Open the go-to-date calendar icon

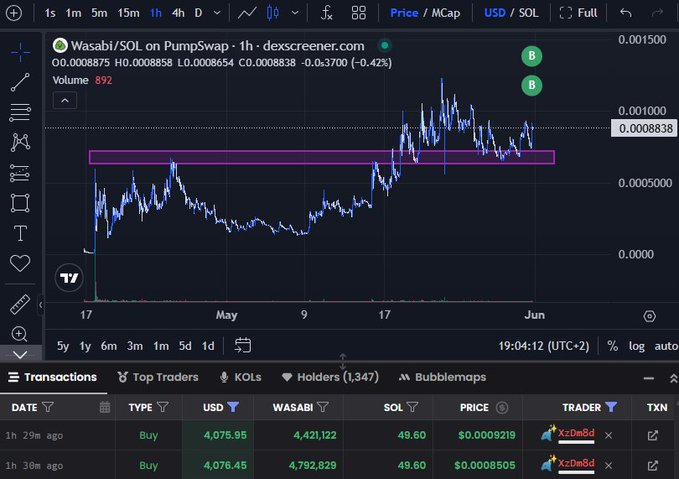[x=242, y=346]
